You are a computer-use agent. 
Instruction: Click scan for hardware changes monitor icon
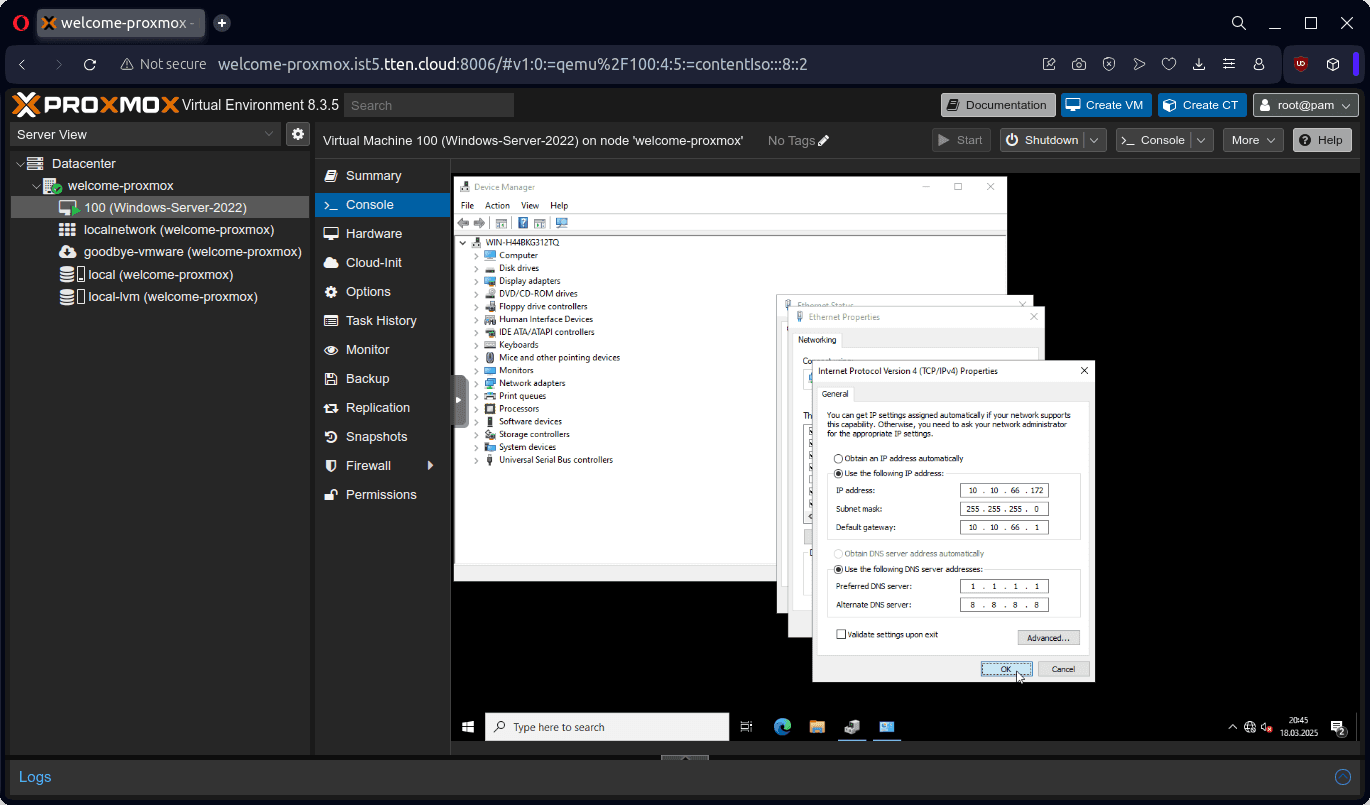click(561, 223)
